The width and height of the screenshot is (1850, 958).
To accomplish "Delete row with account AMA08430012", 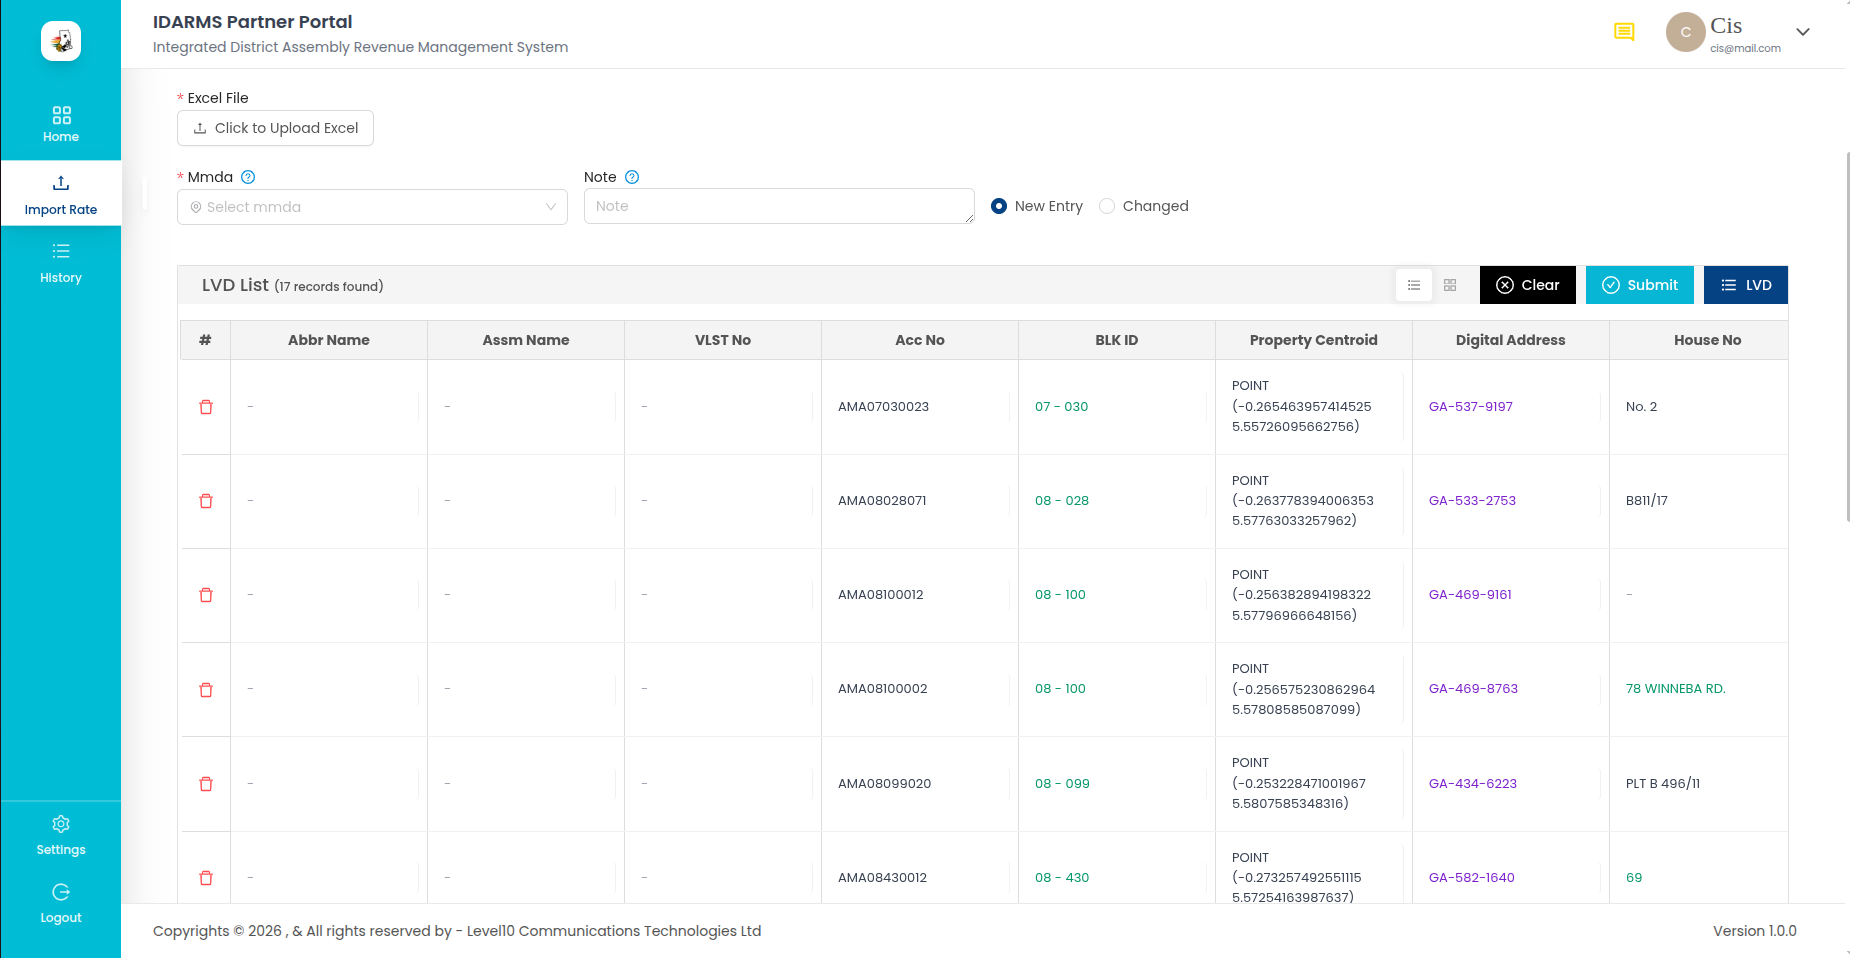I will (x=206, y=878).
